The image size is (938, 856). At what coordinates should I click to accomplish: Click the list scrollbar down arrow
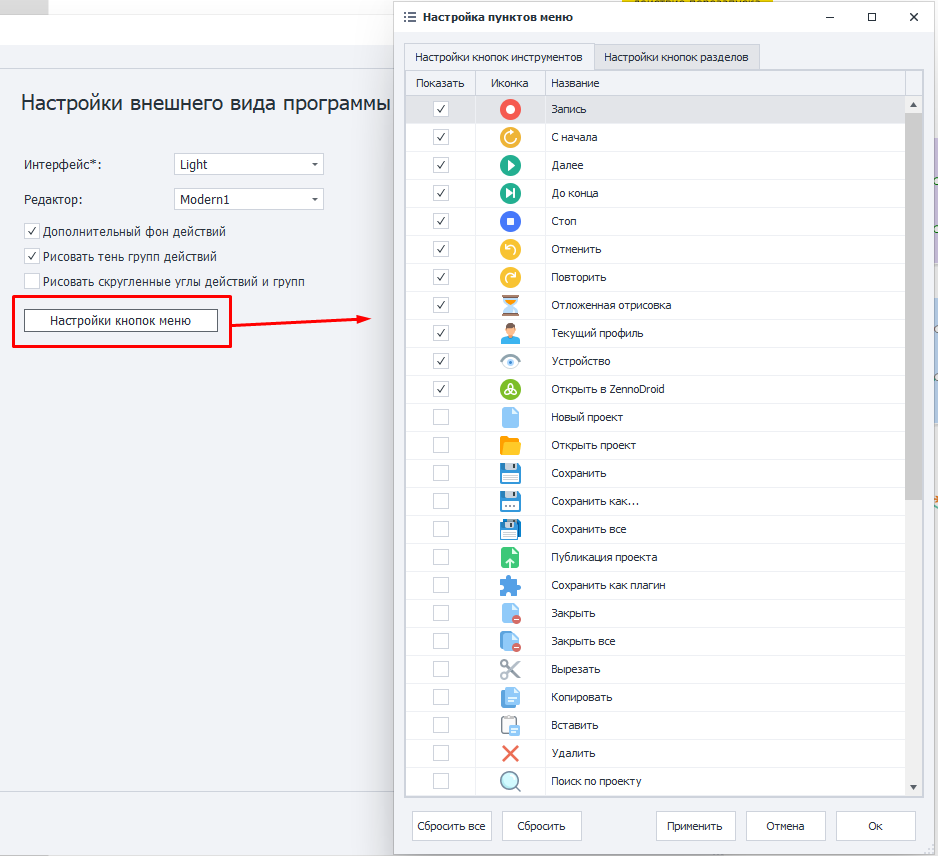pos(913,787)
